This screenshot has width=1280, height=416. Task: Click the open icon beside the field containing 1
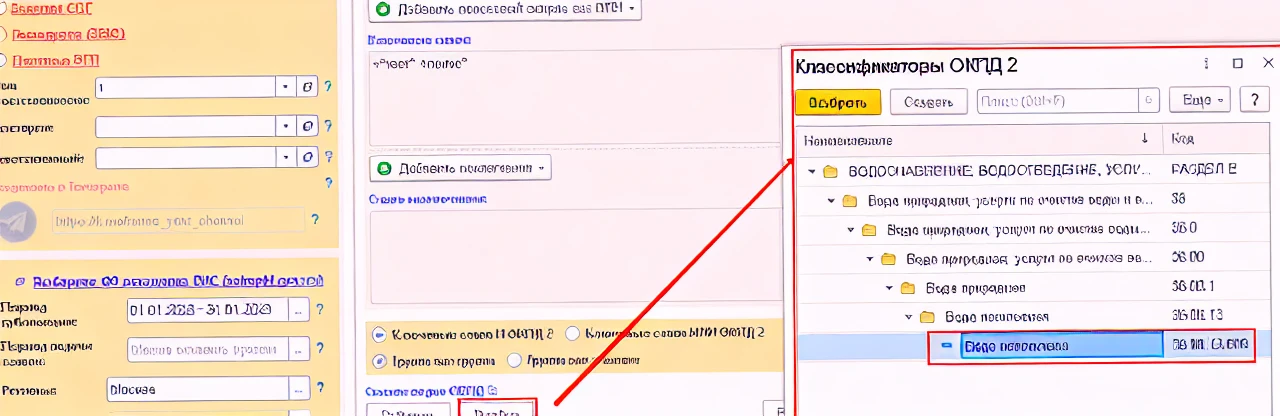coord(309,88)
